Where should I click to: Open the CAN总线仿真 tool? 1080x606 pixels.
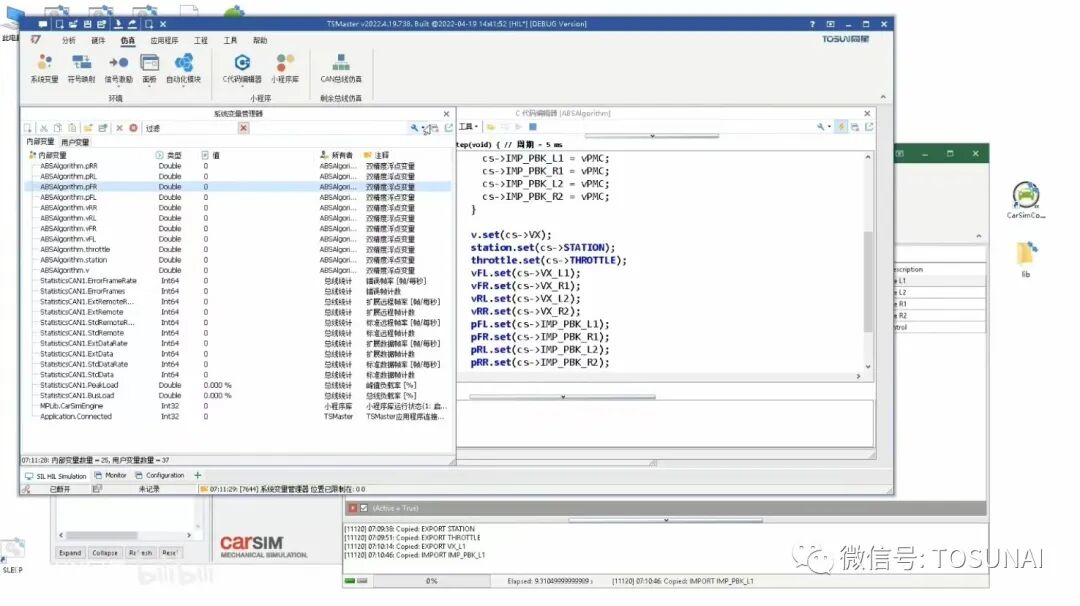click(x=341, y=69)
